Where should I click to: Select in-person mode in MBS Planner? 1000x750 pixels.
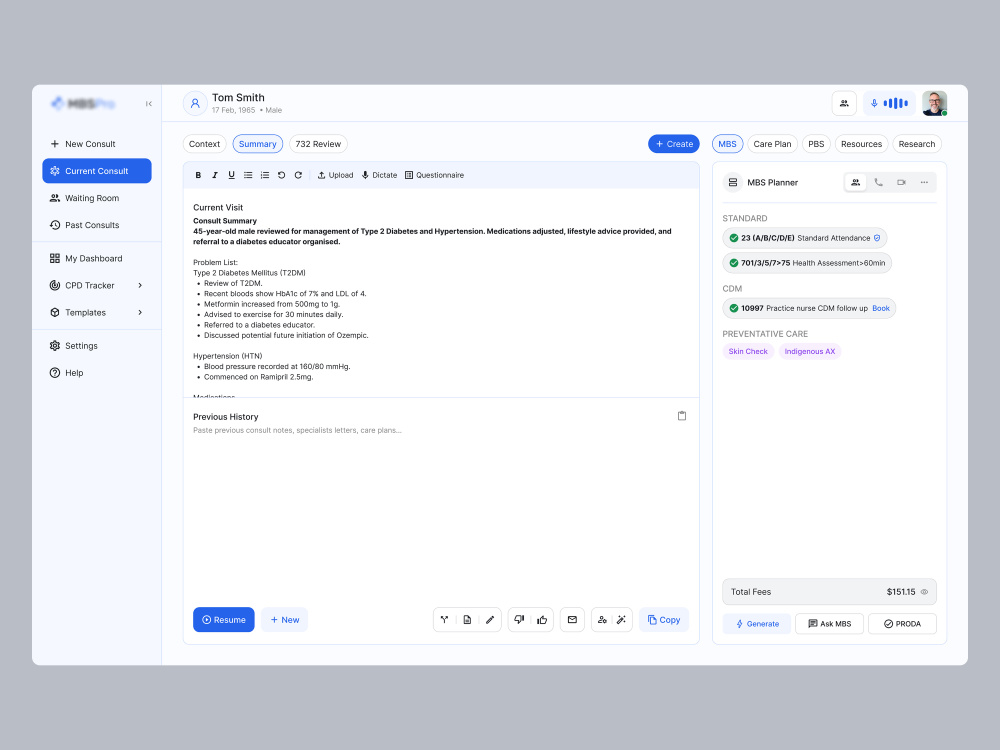(856, 182)
